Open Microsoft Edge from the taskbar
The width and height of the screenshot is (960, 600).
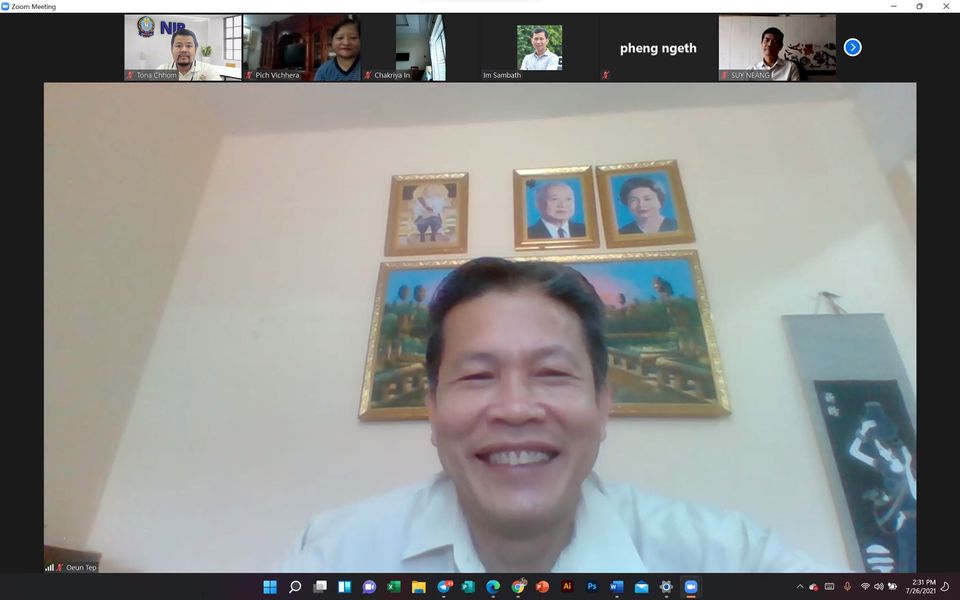(x=493, y=587)
